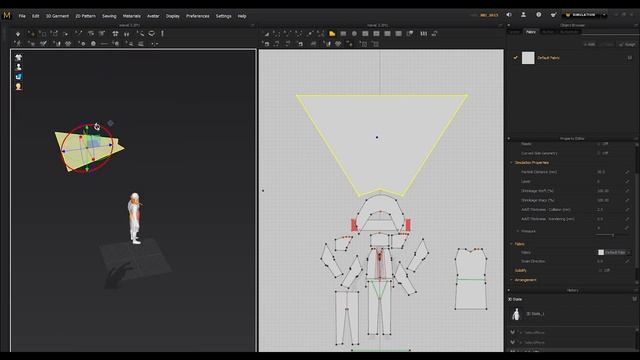
Task: Click the rotate handle on the 3D gizmo
Action: pyautogui.click(x=97, y=127)
